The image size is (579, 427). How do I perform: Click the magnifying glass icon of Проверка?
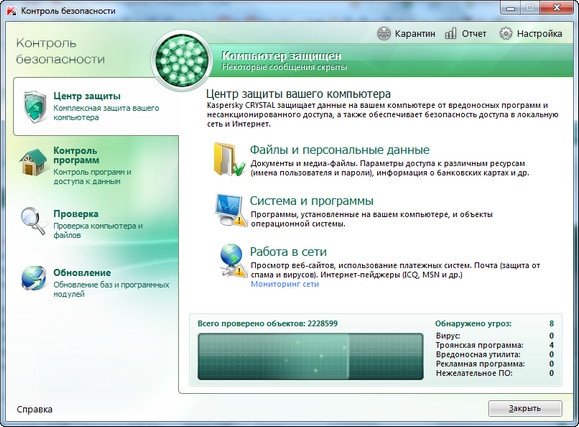(33, 221)
